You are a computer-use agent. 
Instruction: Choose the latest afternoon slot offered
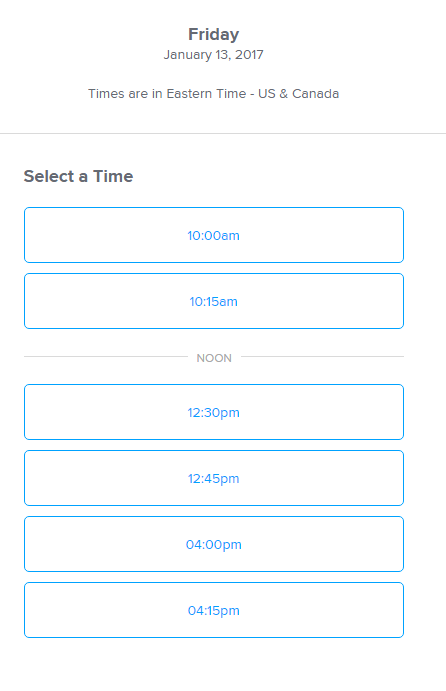214,610
